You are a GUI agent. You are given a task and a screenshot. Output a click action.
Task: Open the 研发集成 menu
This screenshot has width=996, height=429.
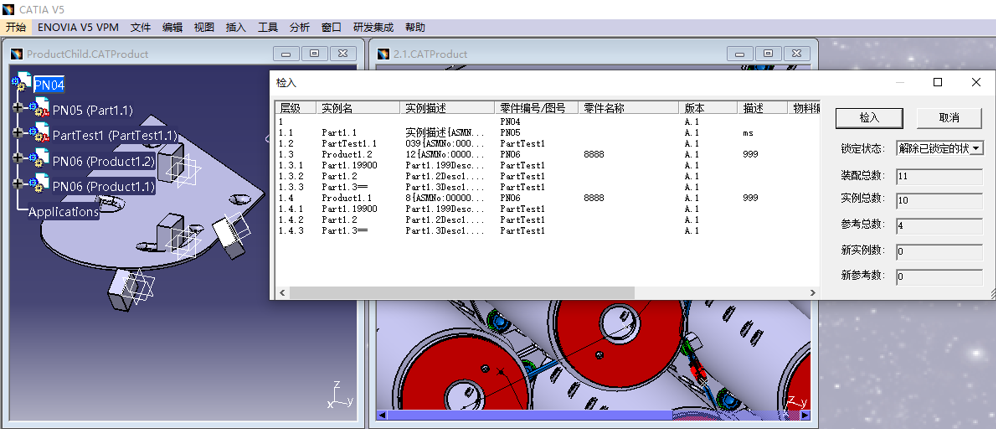tap(374, 27)
